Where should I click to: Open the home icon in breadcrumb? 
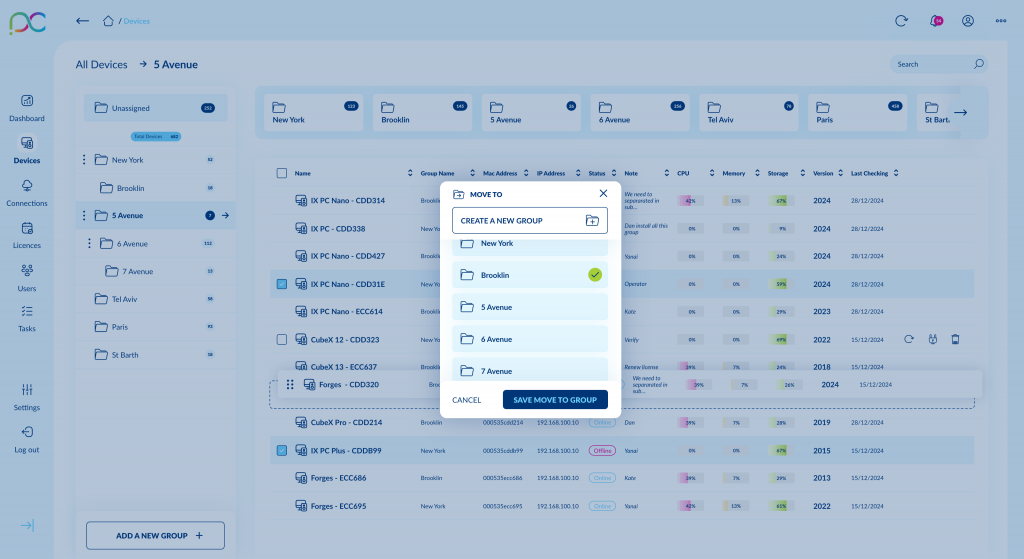108,21
